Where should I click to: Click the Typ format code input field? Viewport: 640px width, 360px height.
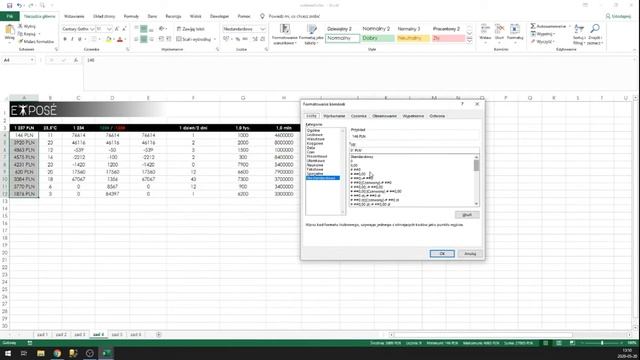tap(414, 150)
